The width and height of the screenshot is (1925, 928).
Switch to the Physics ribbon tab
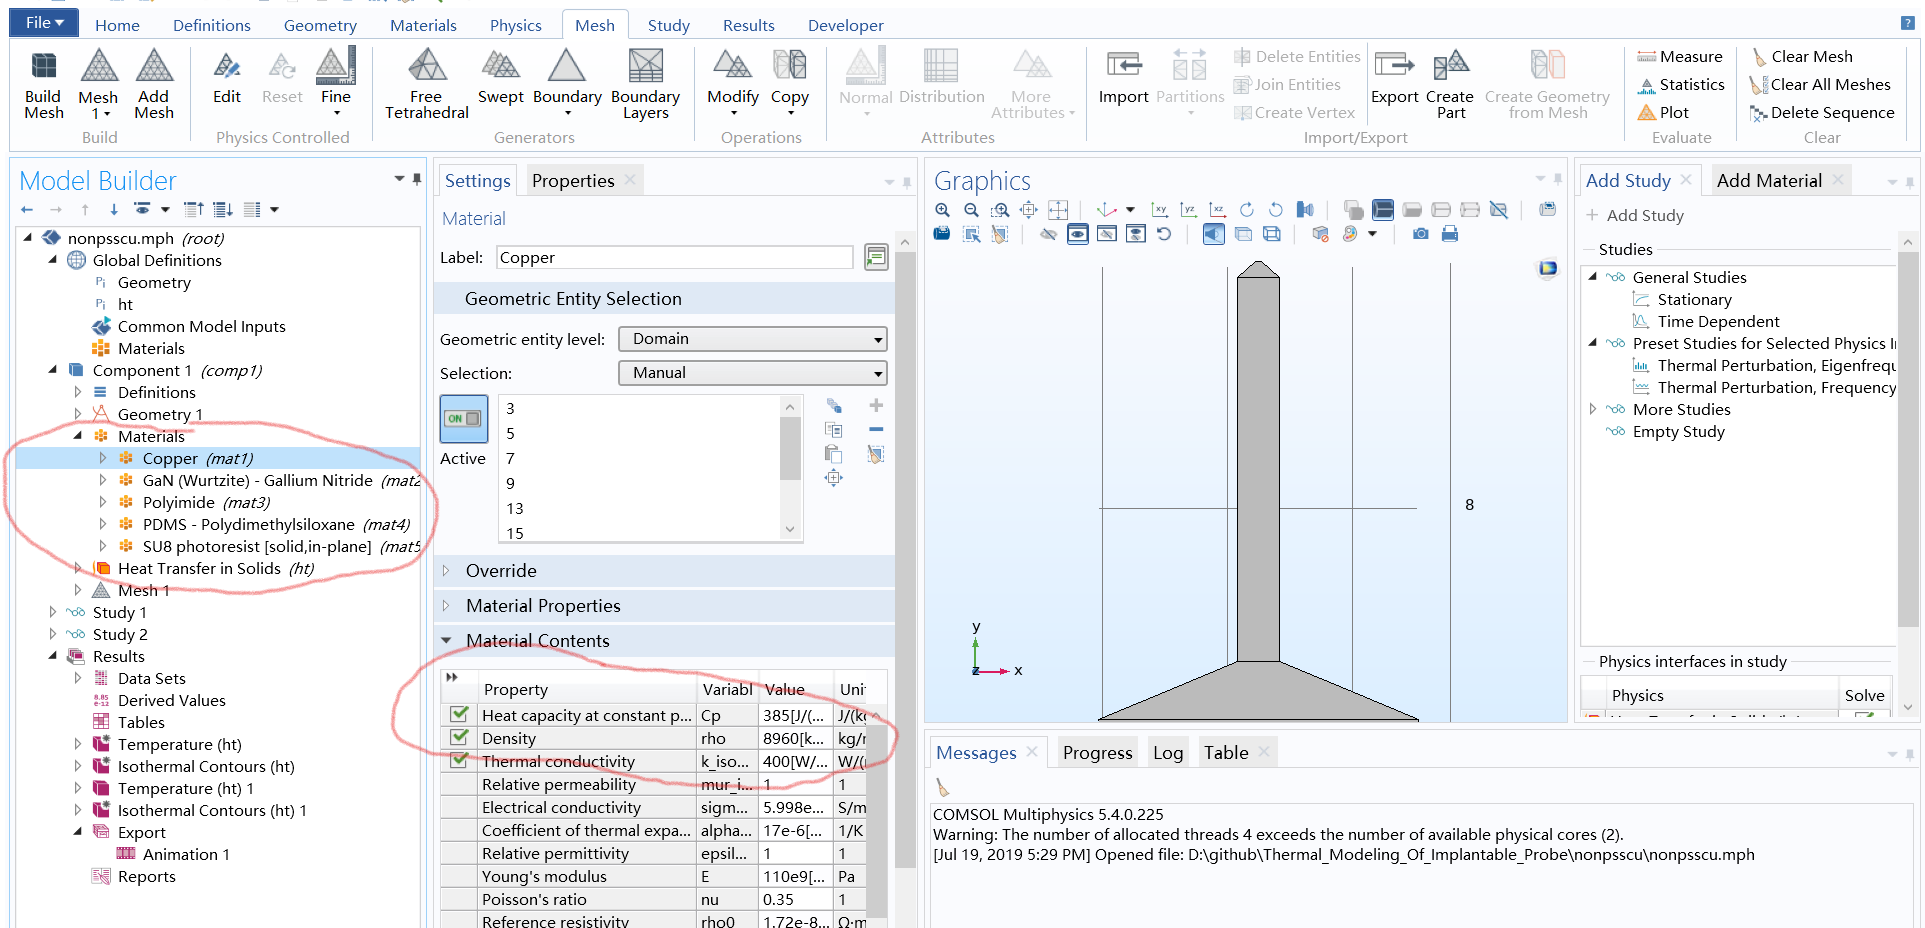[516, 25]
